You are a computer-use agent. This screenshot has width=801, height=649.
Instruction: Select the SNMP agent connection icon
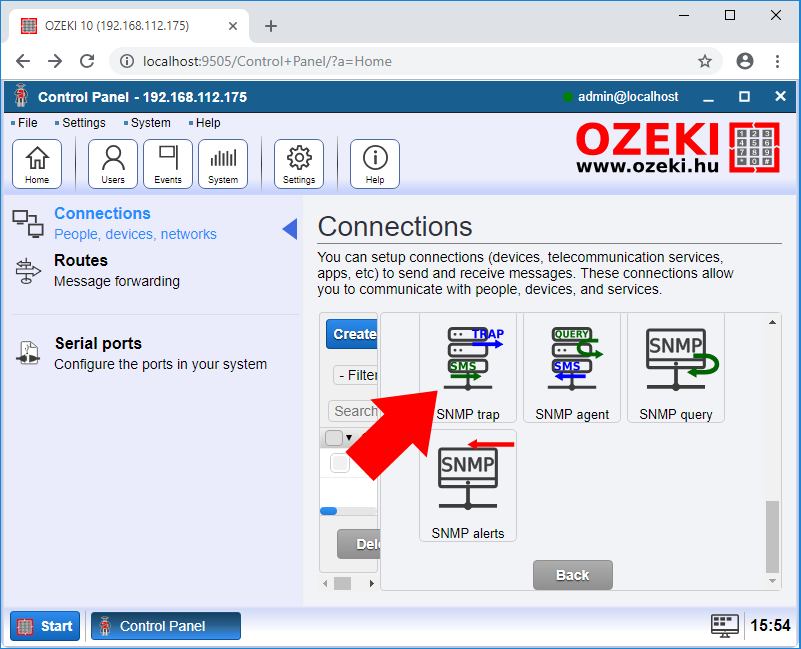point(571,367)
